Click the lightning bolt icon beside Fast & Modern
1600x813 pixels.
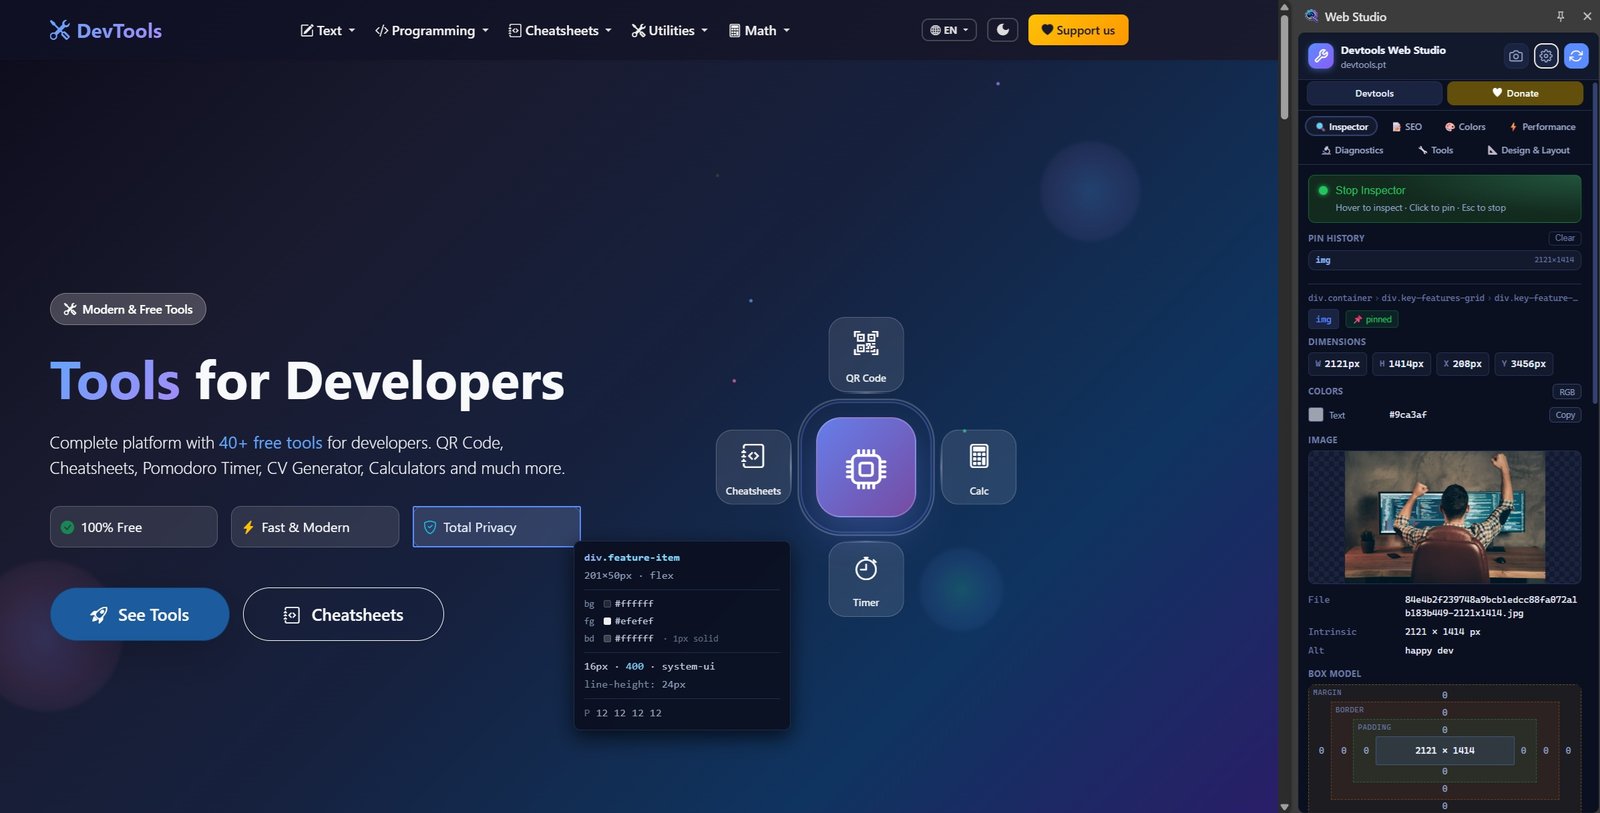[248, 527]
